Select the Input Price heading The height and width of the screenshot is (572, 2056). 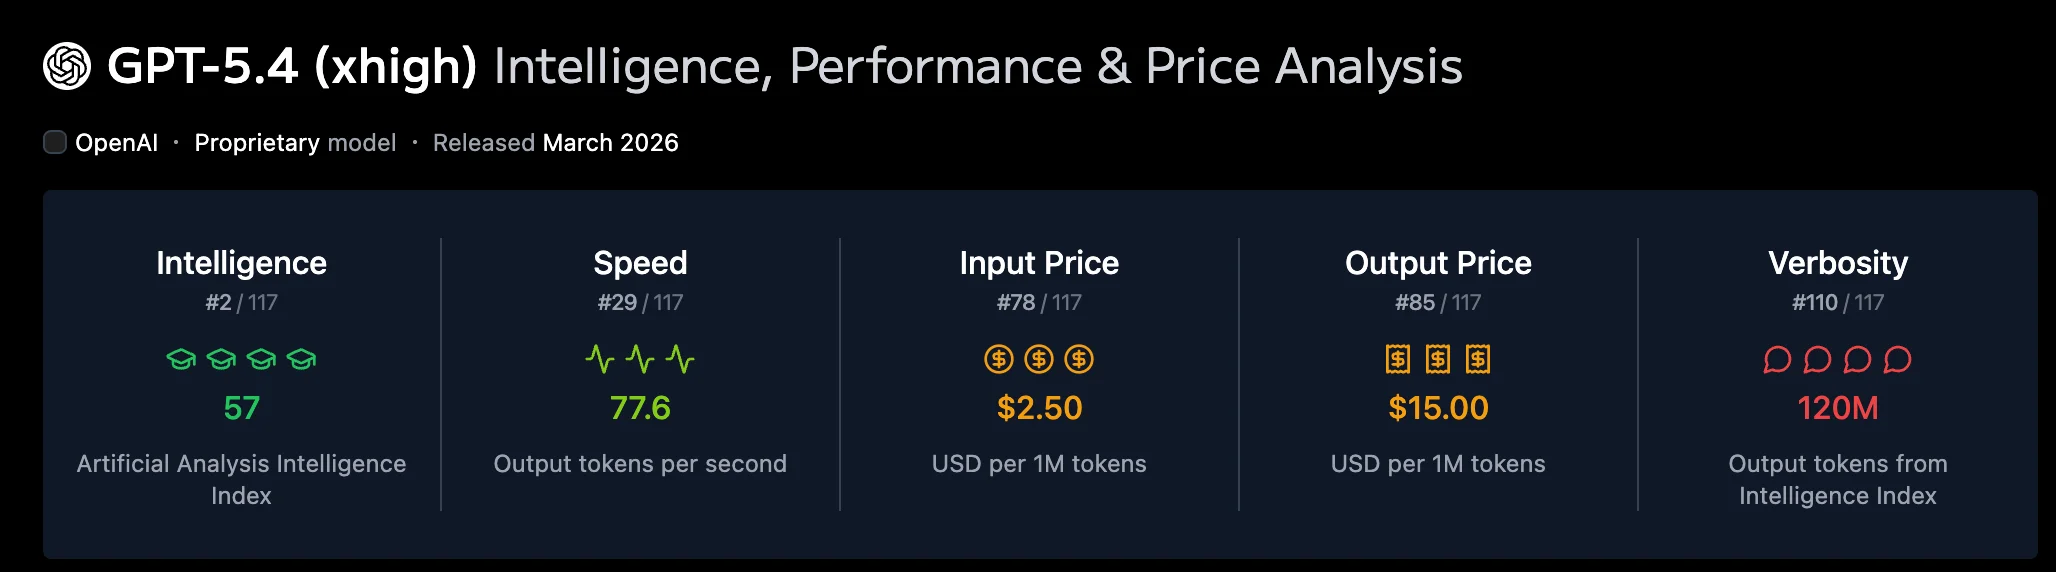click(1039, 263)
